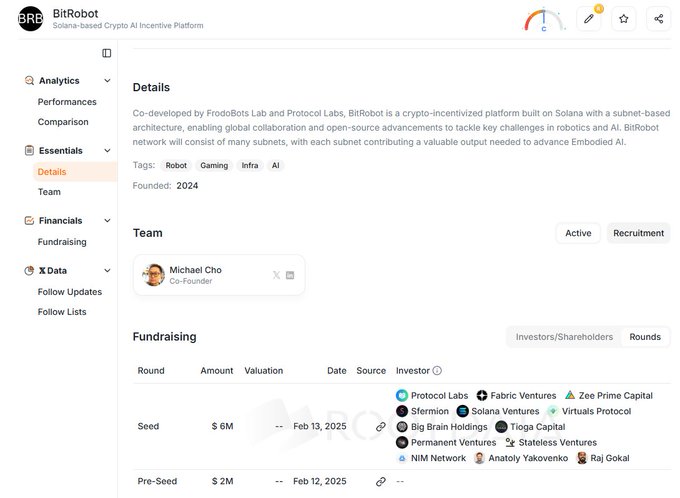Open Performances in the sidebar
The width and height of the screenshot is (680, 498).
click(x=67, y=102)
